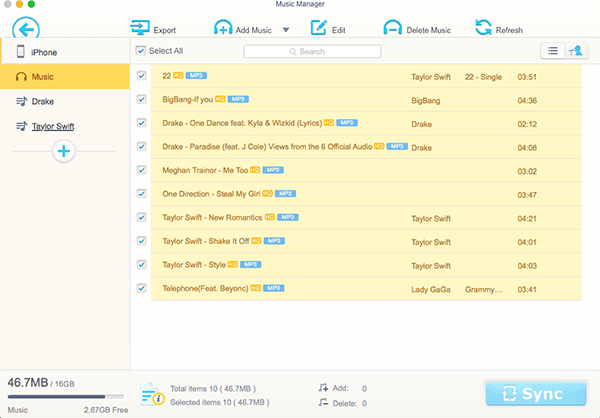
Task: Click the Drake playlist icon
Action: point(21,101)
